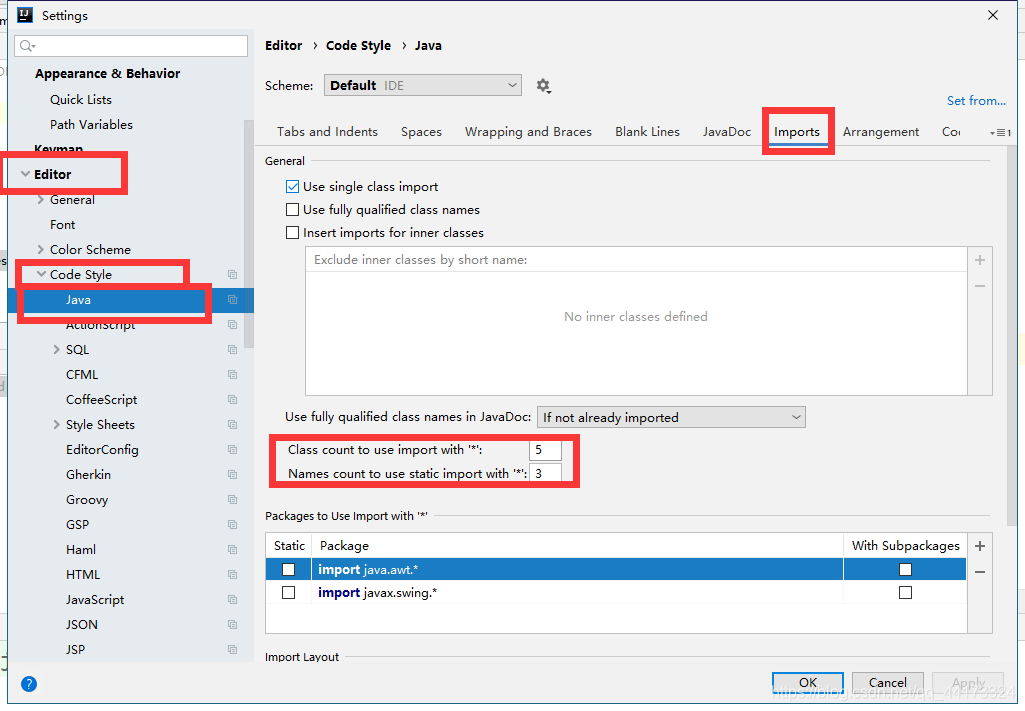Click the copy icon beside Groovy
The width and height of the screenshot is (1025, 711).
pyautogui.click(x=232, y=499)
